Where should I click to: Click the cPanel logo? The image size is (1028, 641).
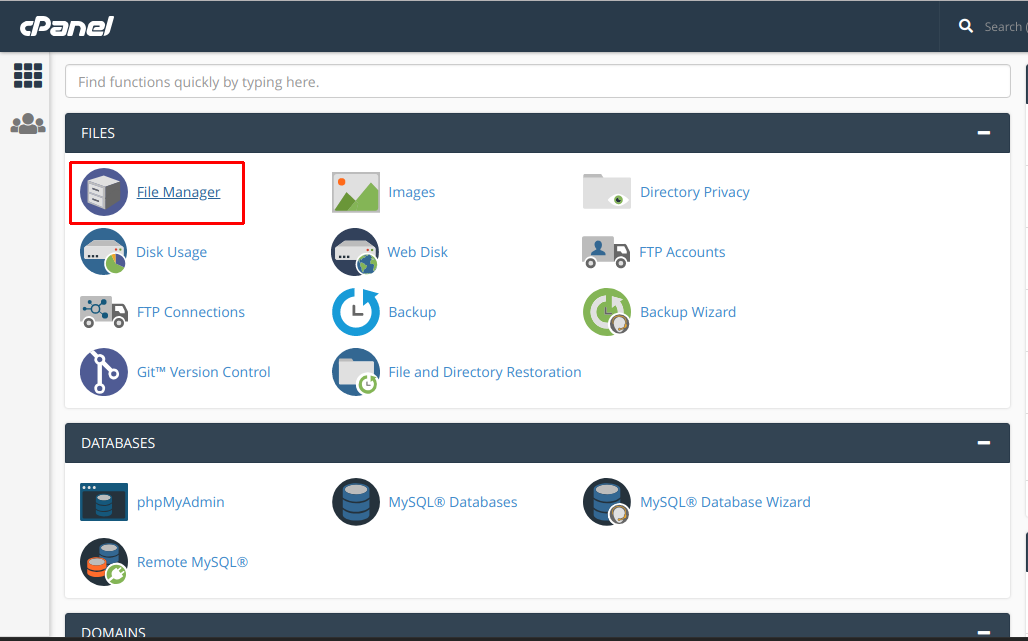pos(66,25)
